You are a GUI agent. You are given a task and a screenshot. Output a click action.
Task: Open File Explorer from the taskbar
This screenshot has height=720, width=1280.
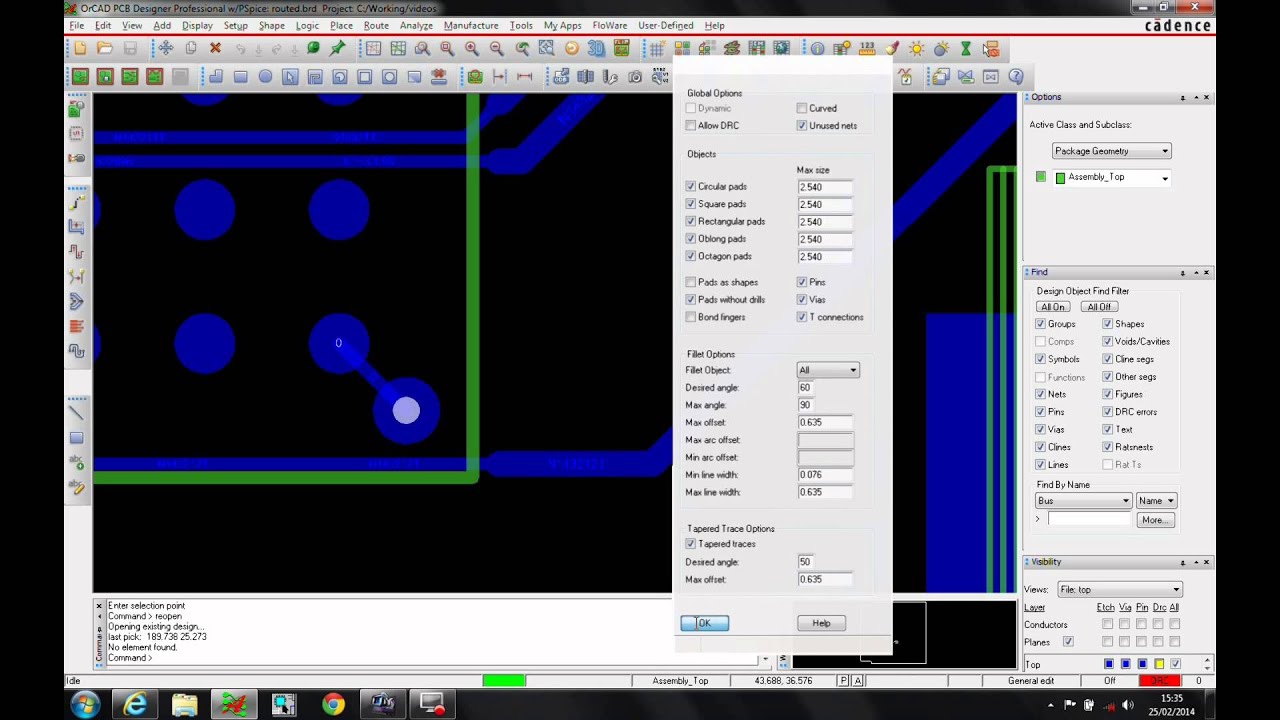pos(185,704)
